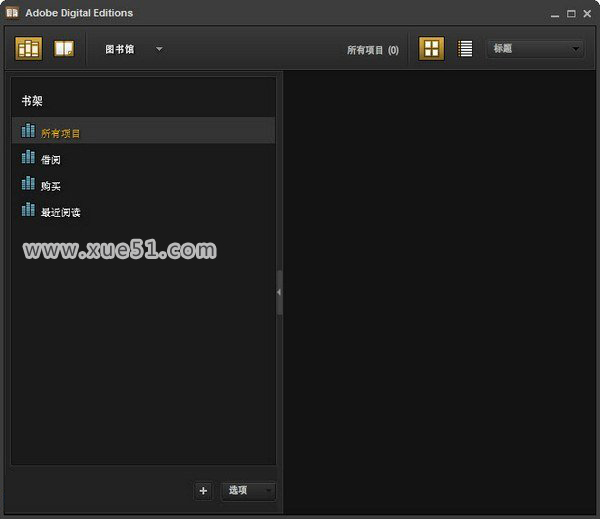Viewport: 600px width, 519px height.
Task: Select the 最近阅读 bookshelf
Action: coord(143,211)
